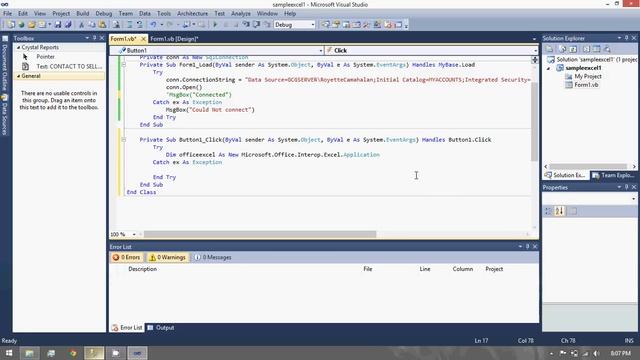Collapse the Crystal Reports toolbox group
Image resolution: width=640 pixels, height=360 pixels.
point(18,48)
